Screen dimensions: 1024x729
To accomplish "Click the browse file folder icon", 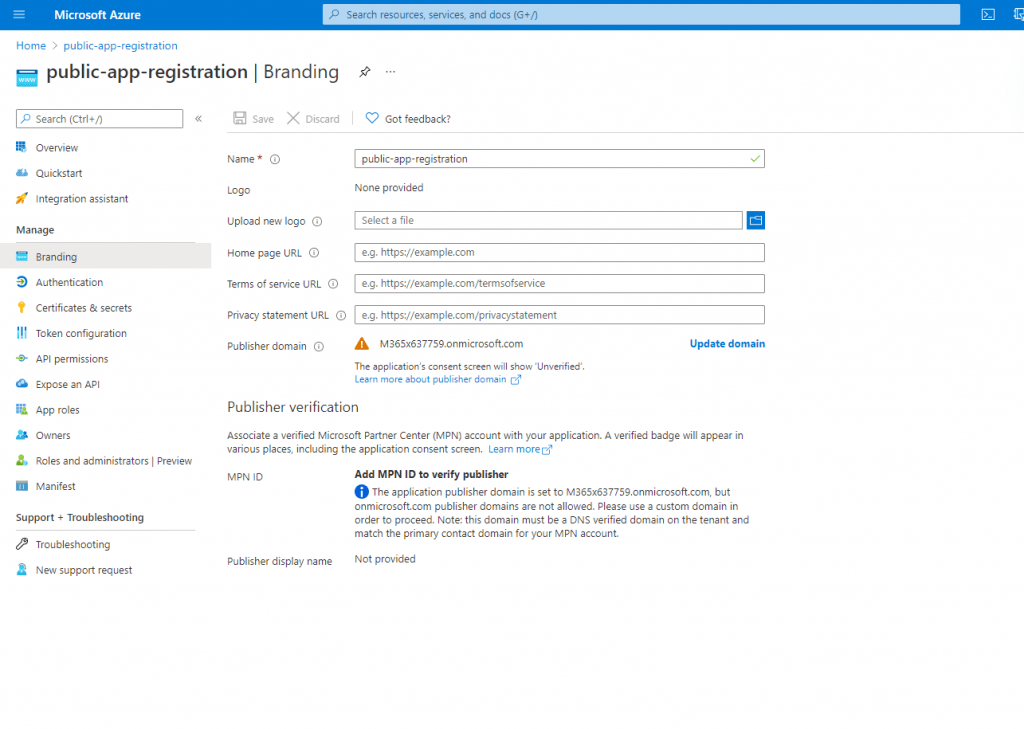I will point(755,221).
